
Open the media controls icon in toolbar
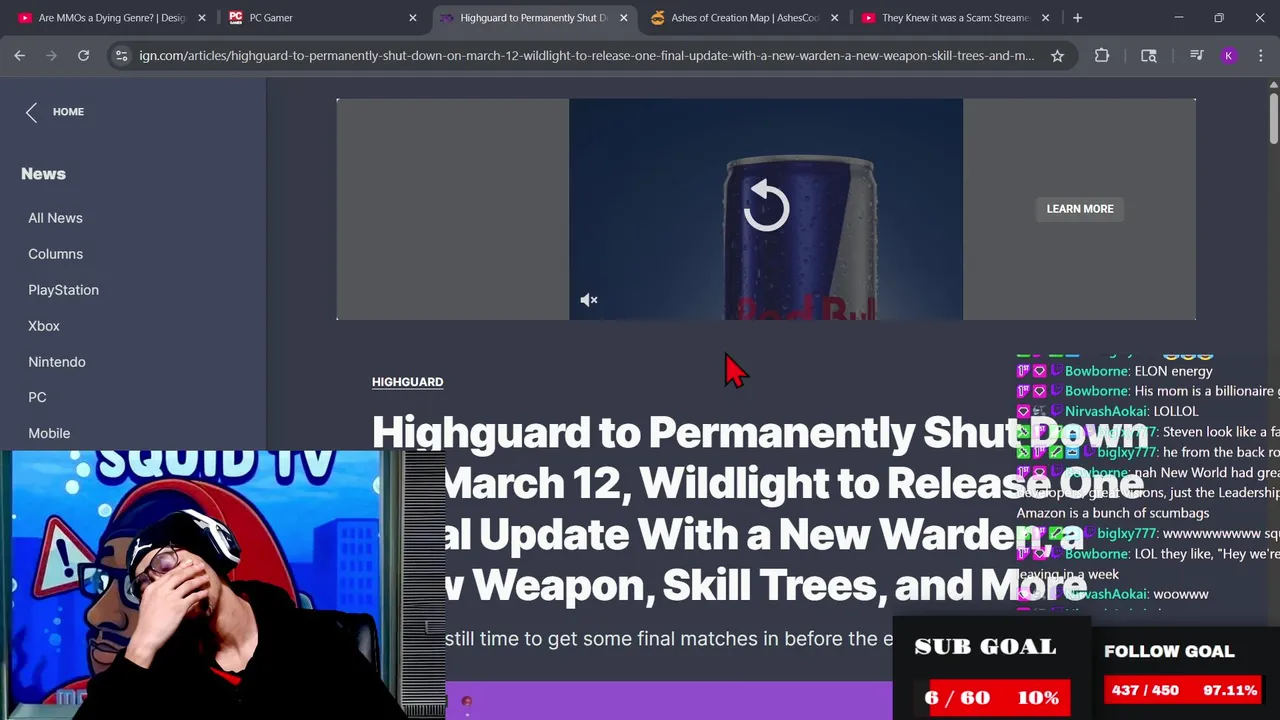pyautogui.click(x=1196, y=56)
